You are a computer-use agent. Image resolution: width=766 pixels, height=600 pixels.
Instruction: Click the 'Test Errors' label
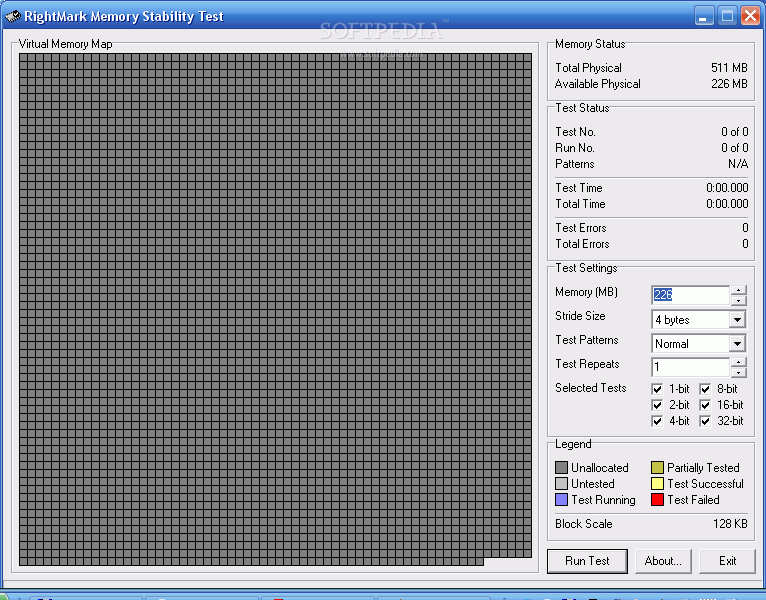tap(580, 228)
